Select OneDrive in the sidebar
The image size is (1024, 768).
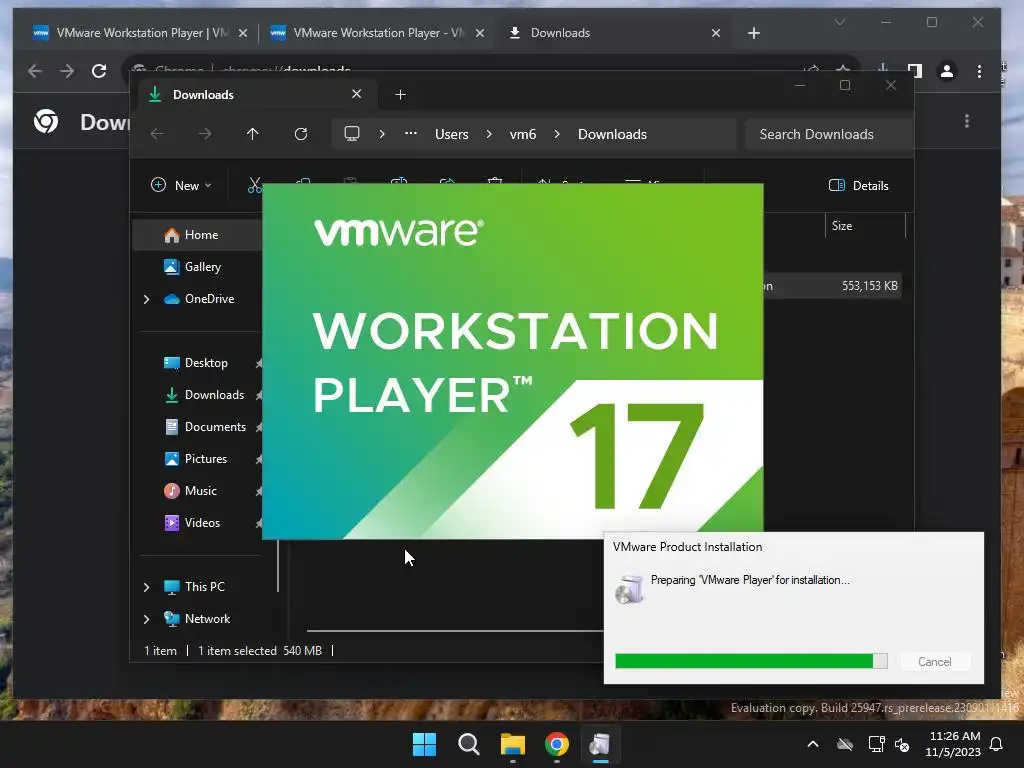[209, 298]
